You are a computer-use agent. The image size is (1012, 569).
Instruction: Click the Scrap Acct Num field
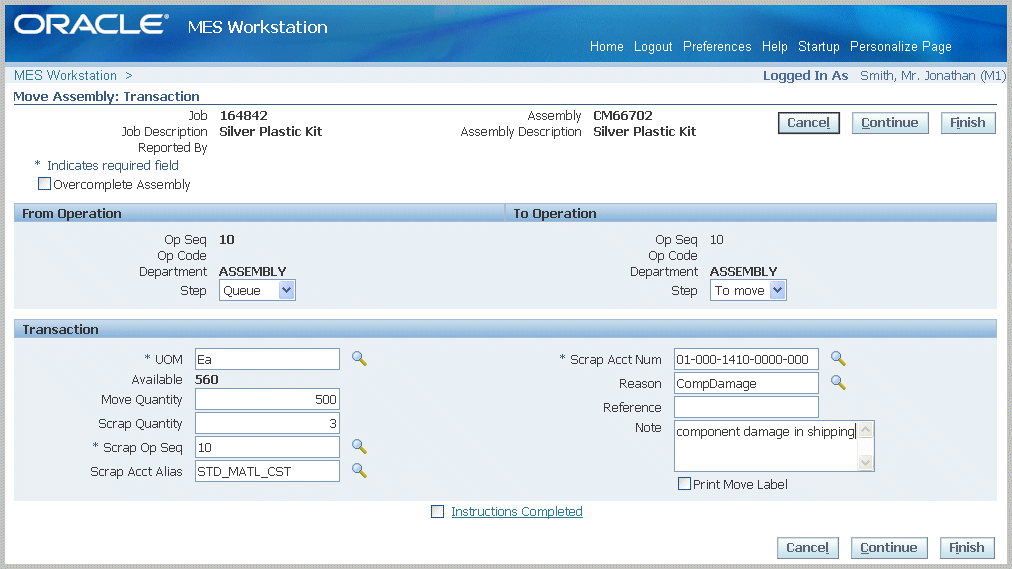(x=746, y=359)
